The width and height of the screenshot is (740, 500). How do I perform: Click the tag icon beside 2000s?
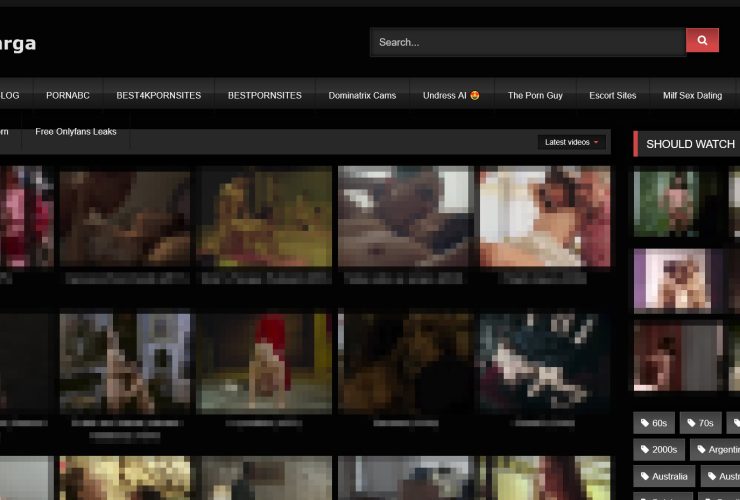644,450
